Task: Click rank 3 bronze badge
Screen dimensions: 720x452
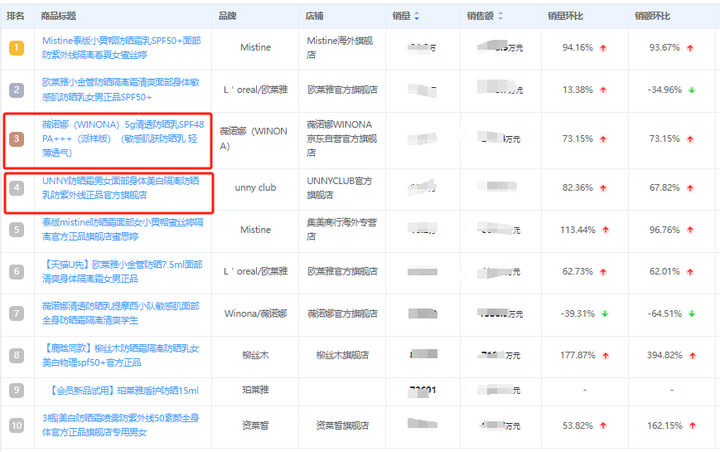Action: click(x=17, y=139)
